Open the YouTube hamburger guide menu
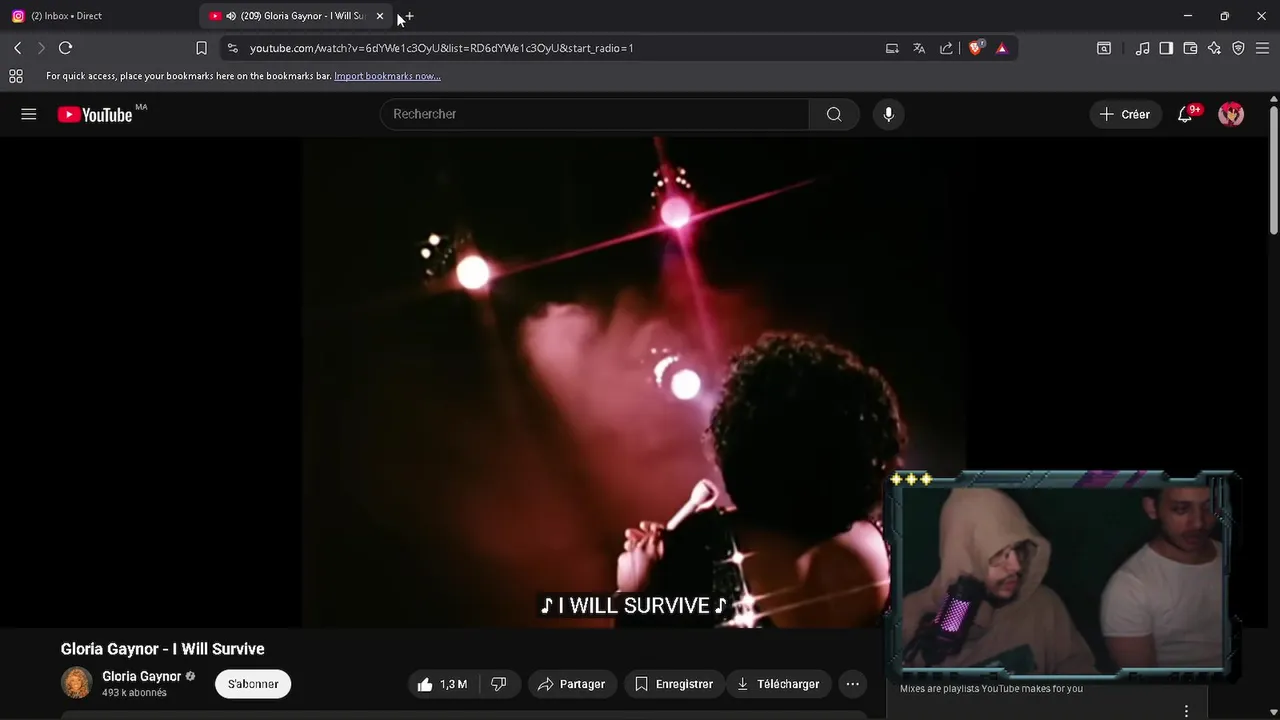The image size is (1280, 720). [29, 114]
